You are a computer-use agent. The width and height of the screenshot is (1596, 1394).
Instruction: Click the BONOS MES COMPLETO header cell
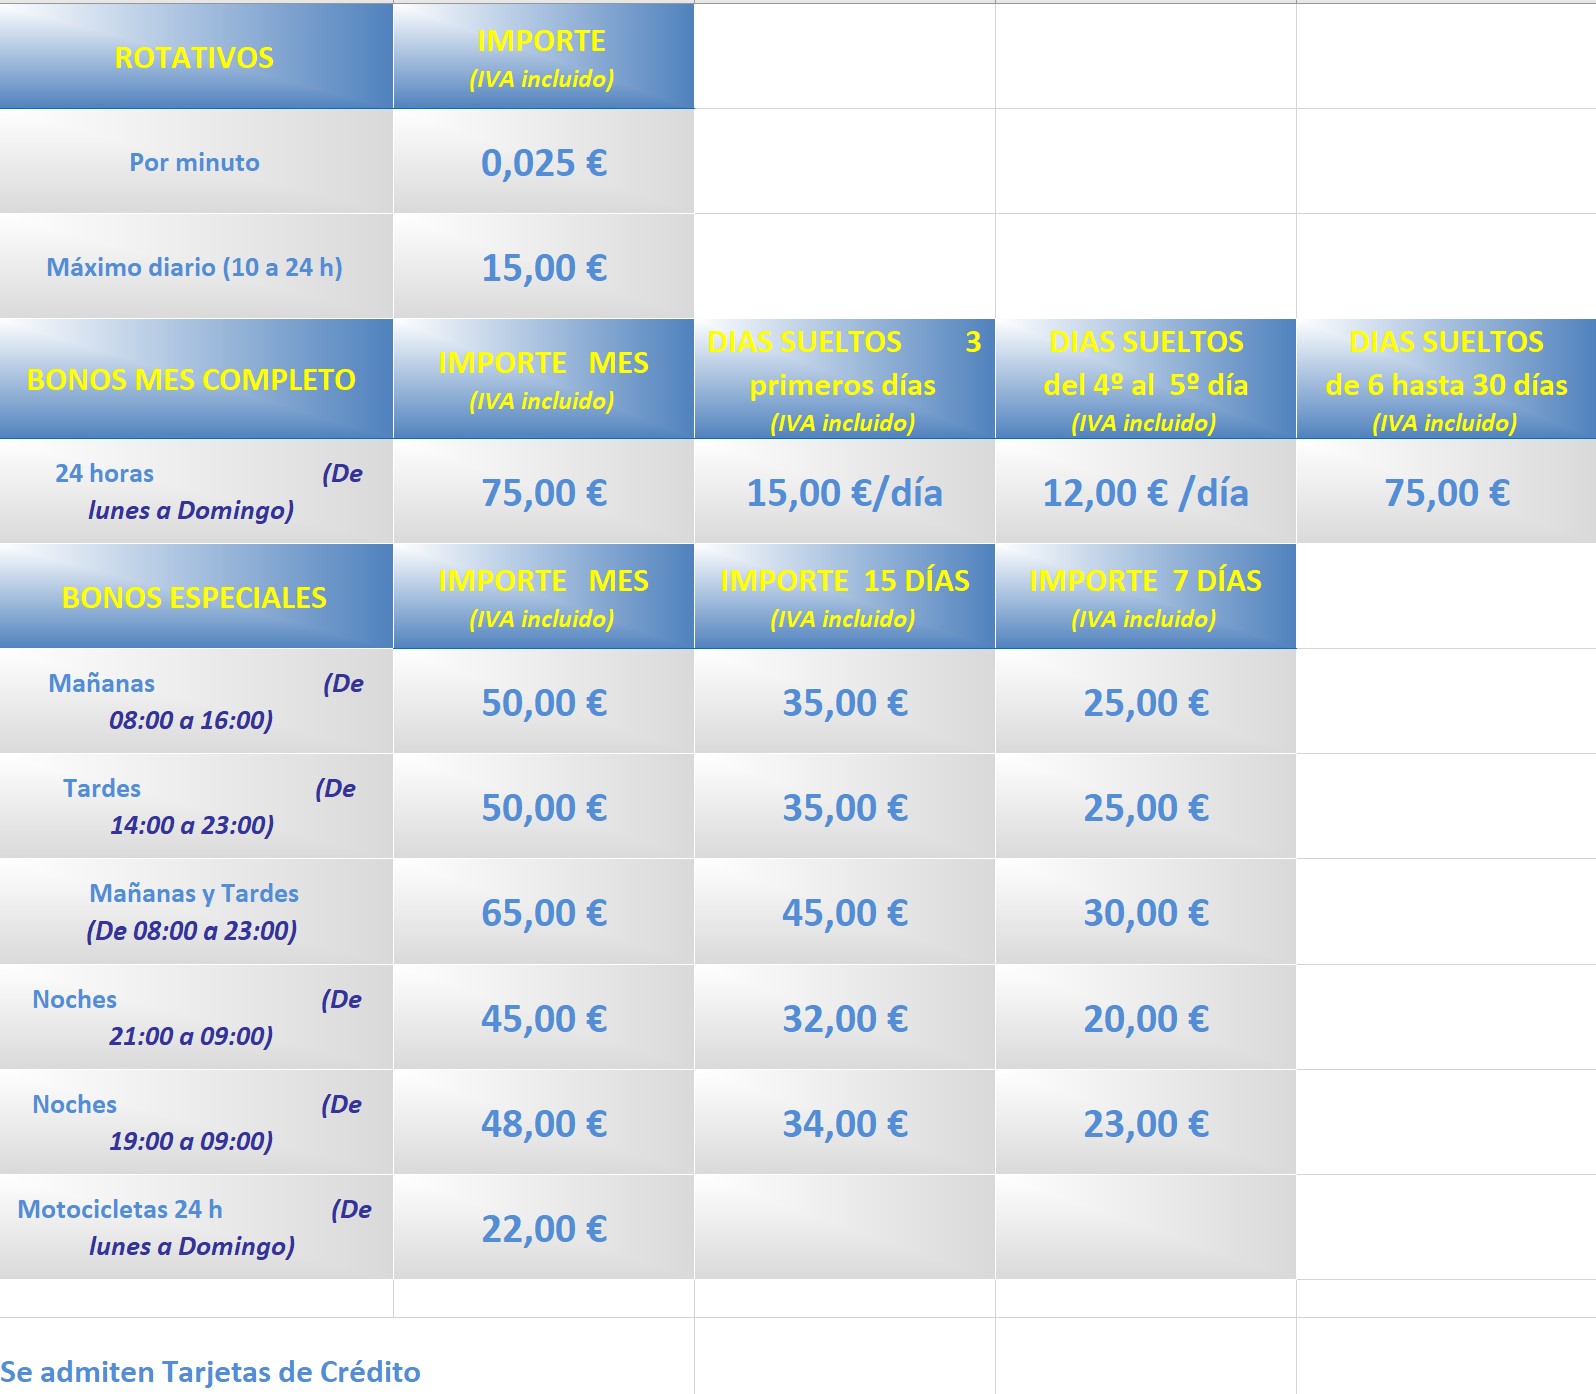click(x=192, y=380)
